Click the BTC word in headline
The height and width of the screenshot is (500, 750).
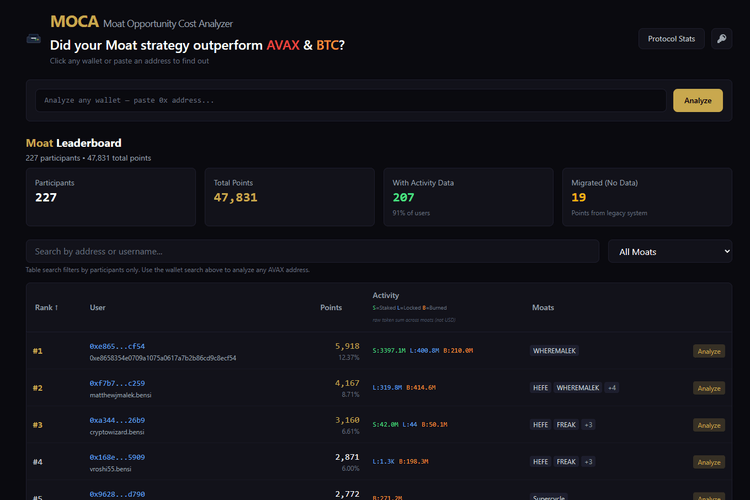tap(328, 45)
